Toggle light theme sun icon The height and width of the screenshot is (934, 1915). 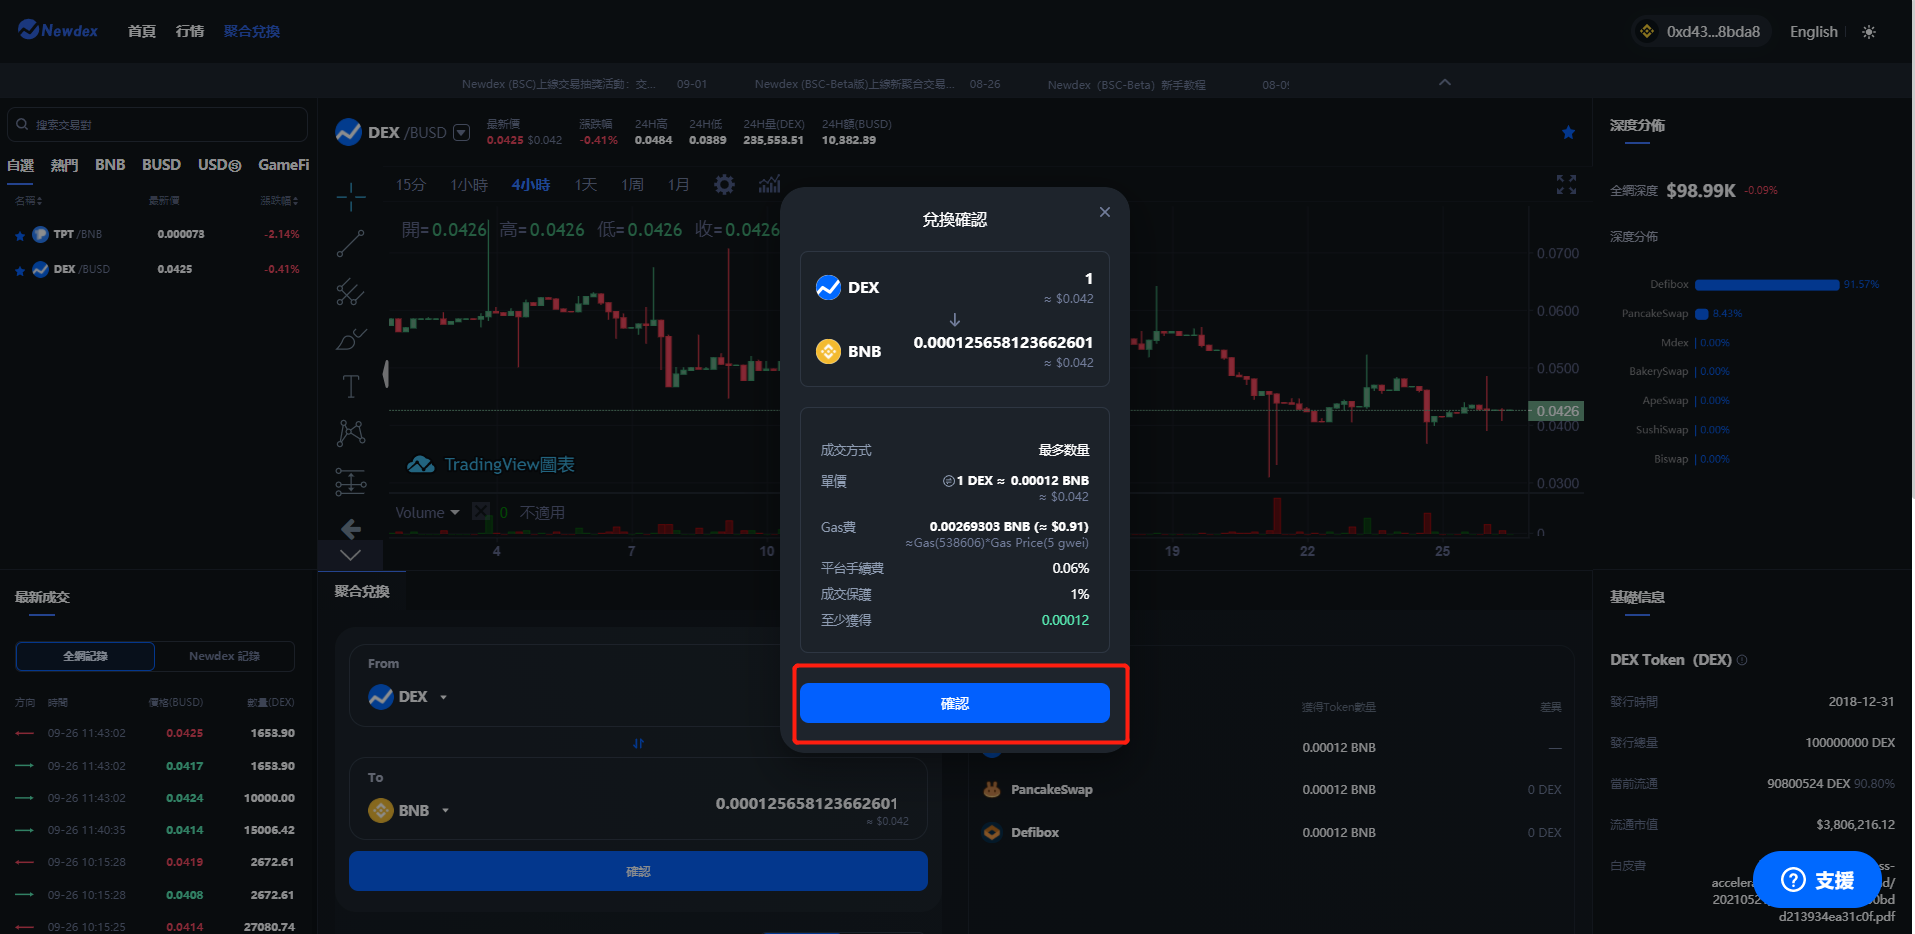pos(1869,32)
